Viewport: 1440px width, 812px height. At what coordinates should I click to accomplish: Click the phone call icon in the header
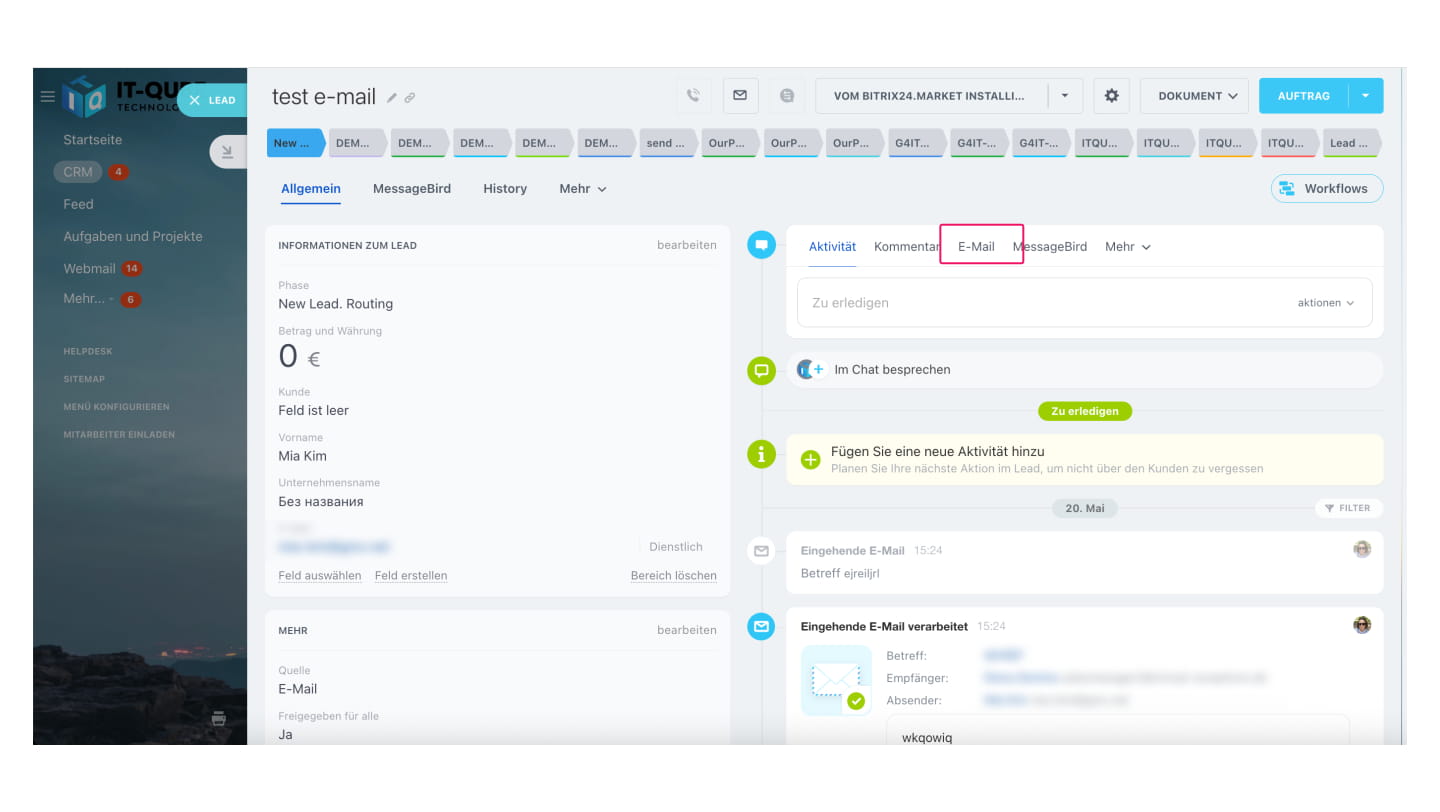[694, 95]
